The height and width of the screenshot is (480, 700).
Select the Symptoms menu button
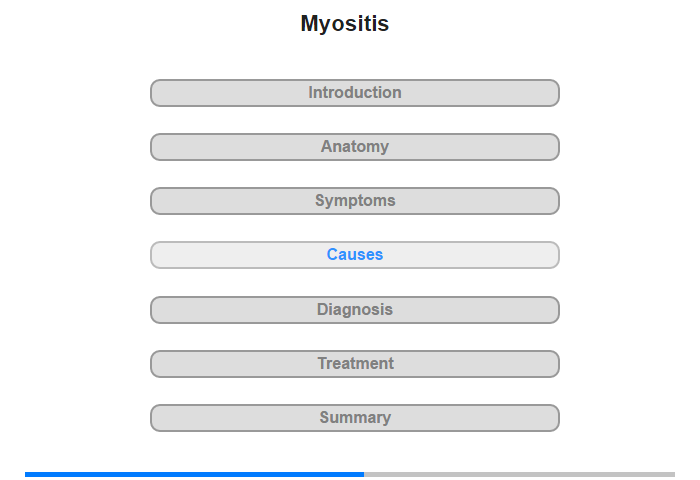[355, 201]
